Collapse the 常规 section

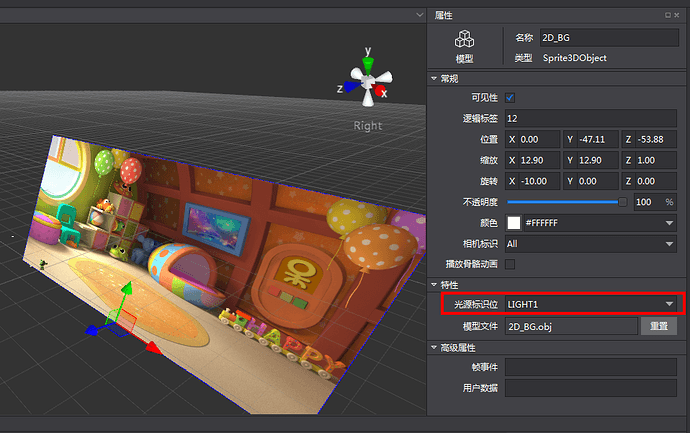tap(434, 79)
